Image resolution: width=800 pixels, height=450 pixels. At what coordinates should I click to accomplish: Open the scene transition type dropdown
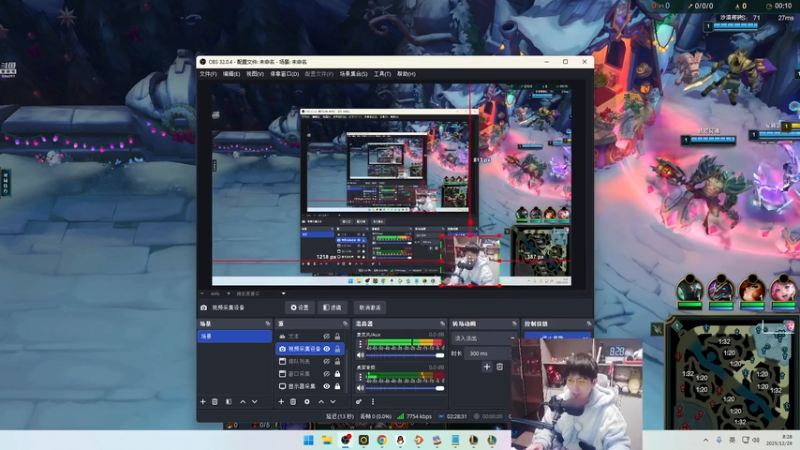(x=484, y=338)
